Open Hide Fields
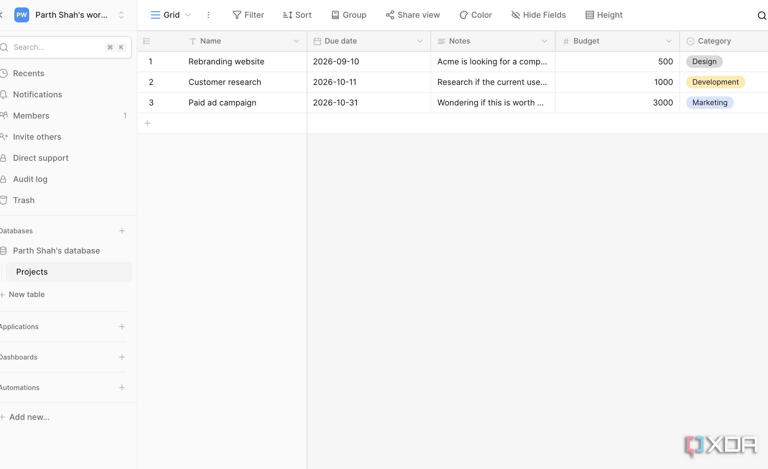 pyautogui.click(x=538, y=15)
